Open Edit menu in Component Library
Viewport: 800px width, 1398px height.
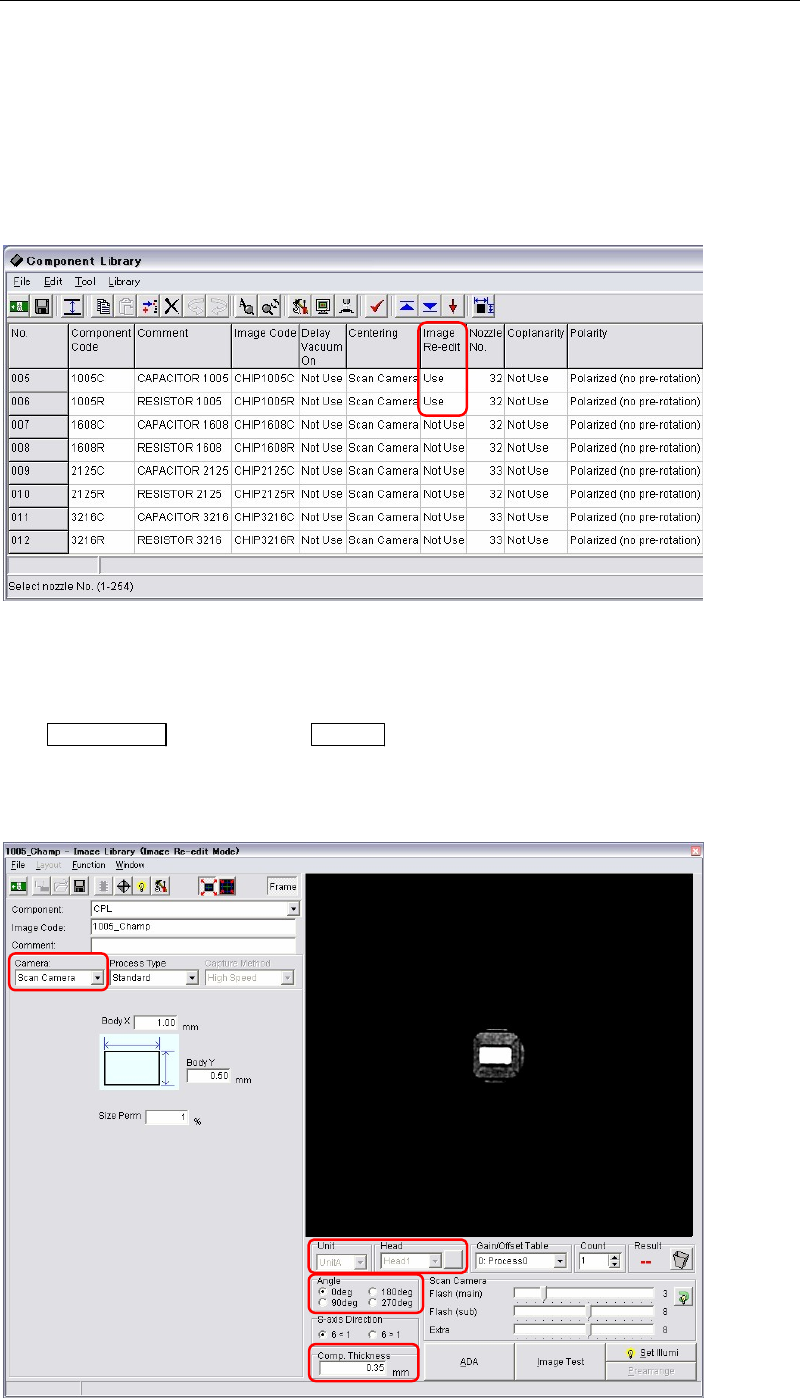[x=53, y=282]
